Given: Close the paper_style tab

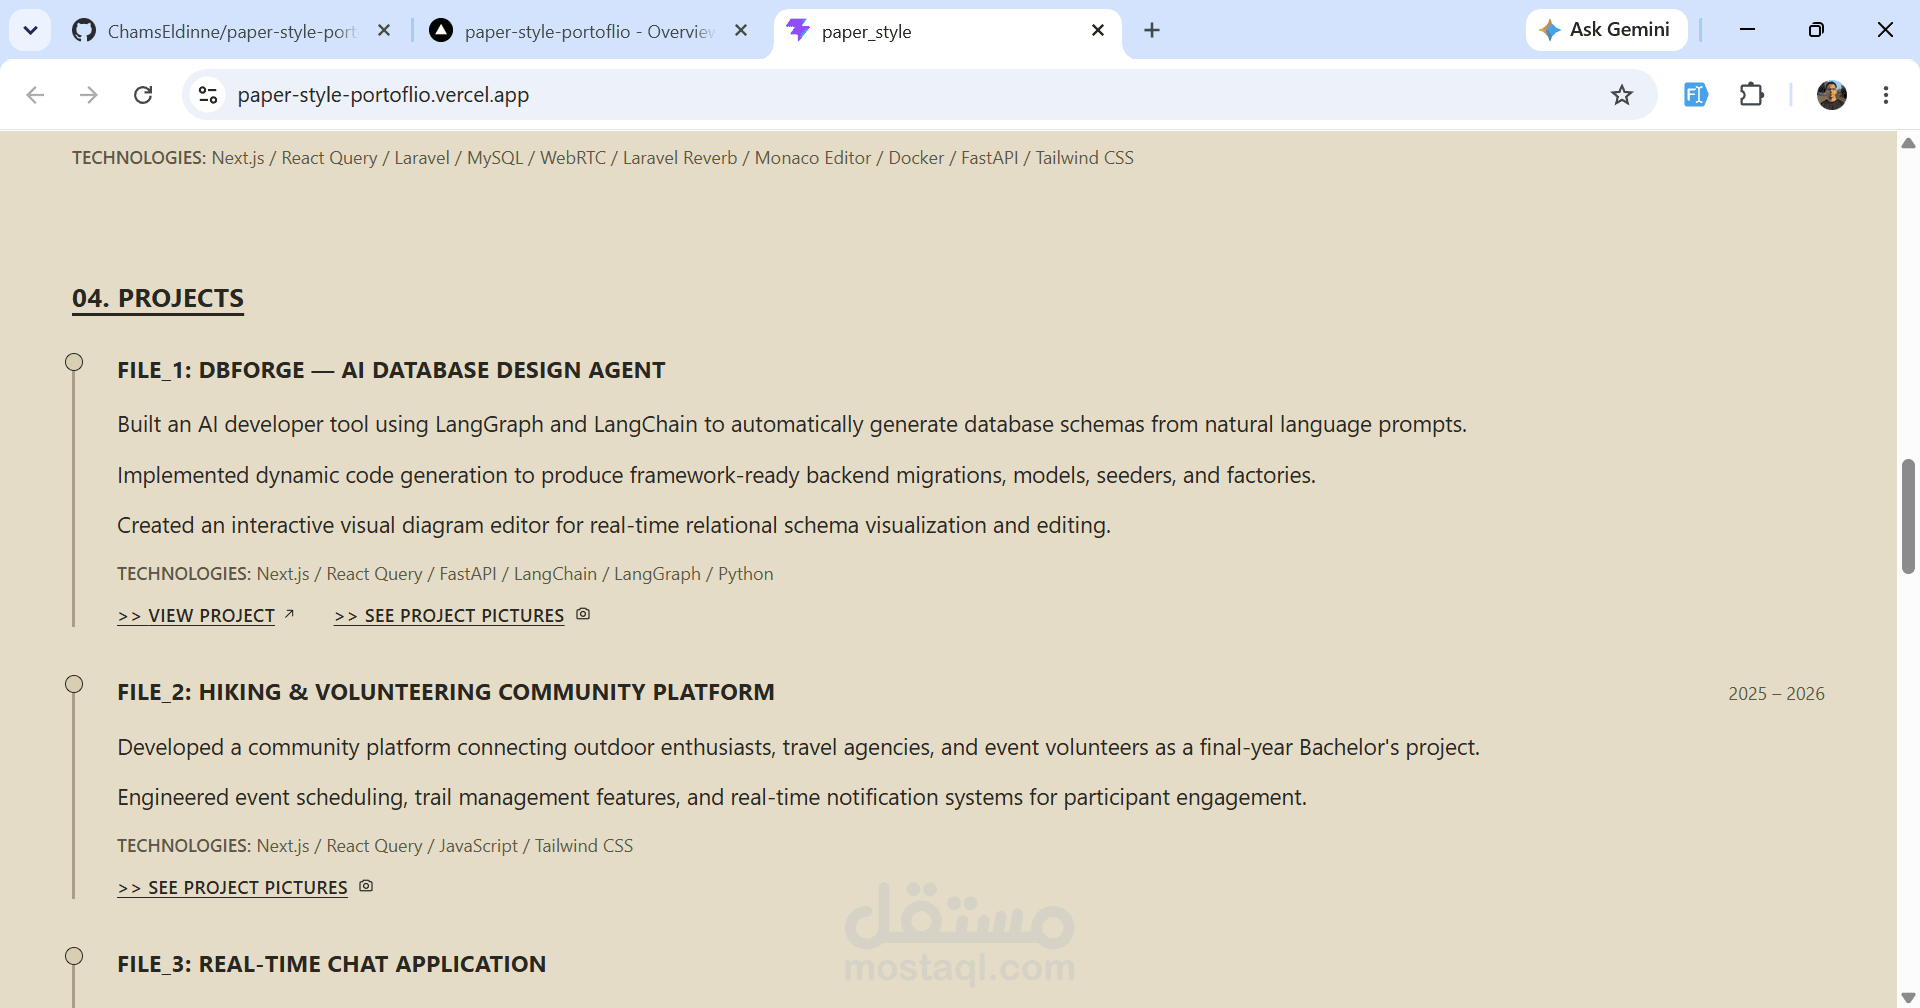Looking at the screenshot, I should coord(1098,30).
